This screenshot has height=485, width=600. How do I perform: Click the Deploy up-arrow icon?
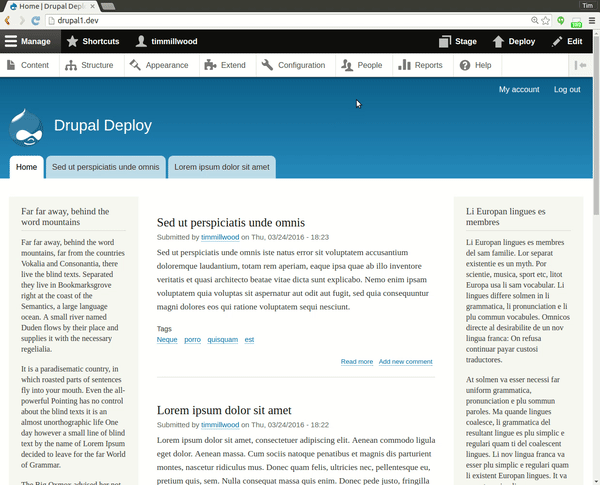point(498,41)
